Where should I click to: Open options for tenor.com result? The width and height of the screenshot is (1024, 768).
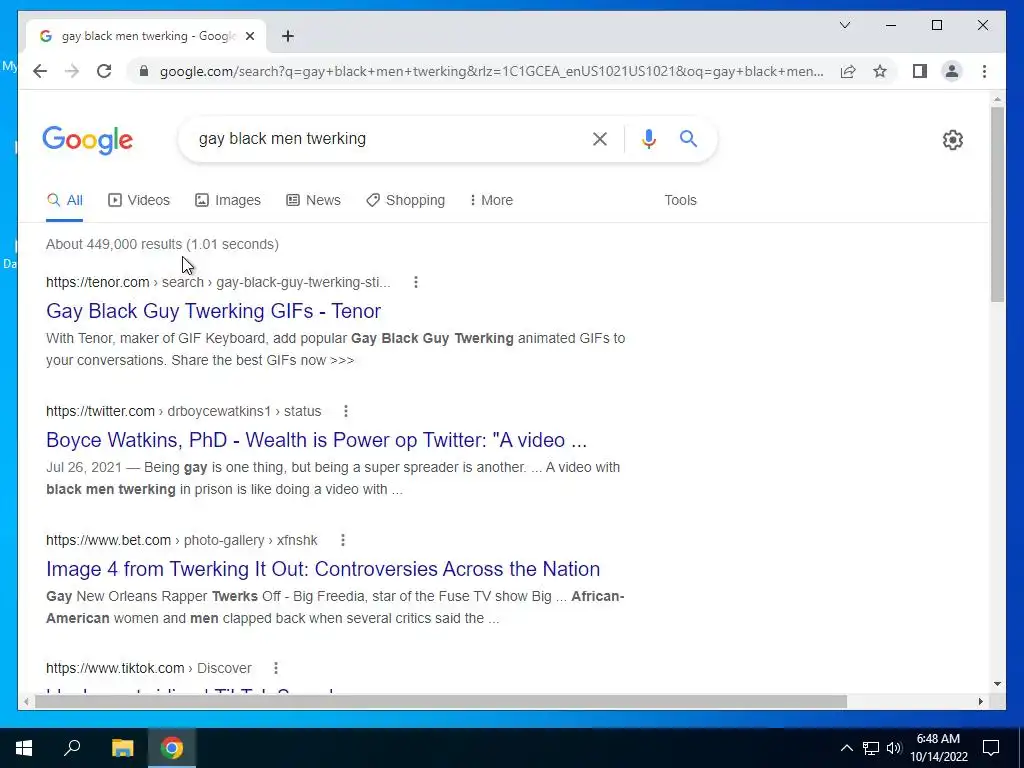pyautogui.click(x=416, y=282)
